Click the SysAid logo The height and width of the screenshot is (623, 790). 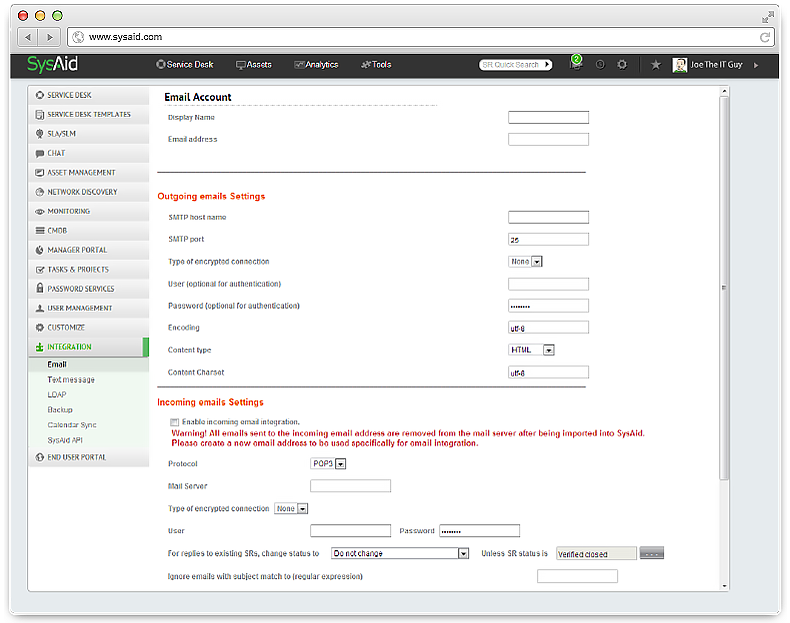point(52,64)
